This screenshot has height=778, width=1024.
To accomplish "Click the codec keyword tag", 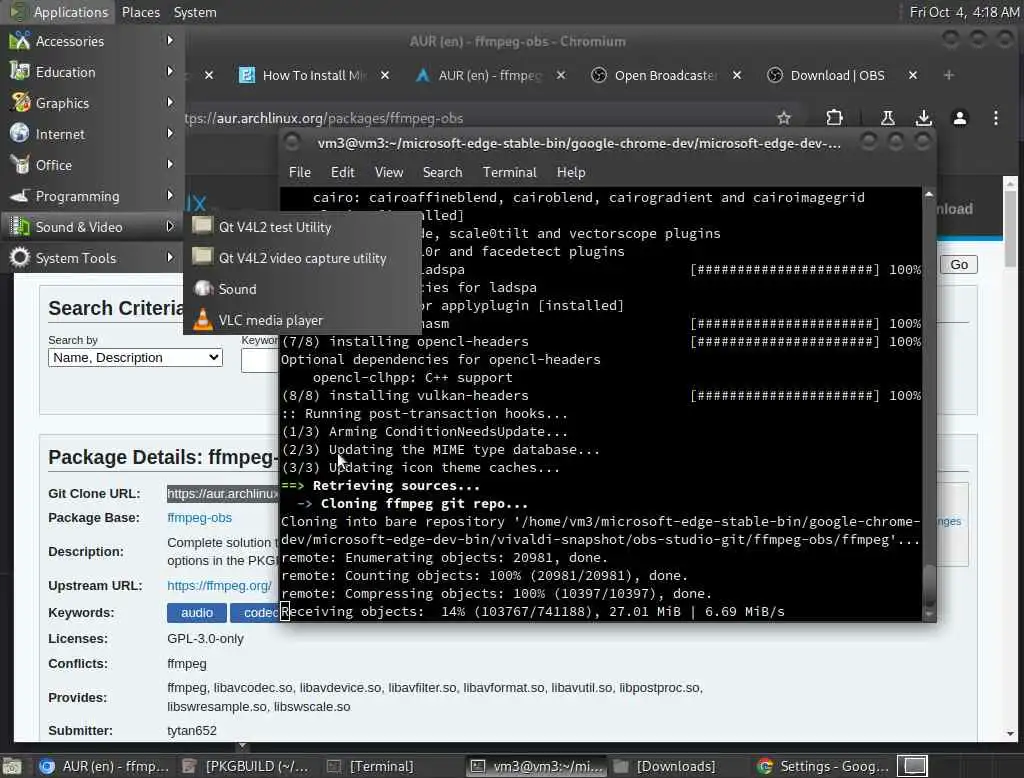I will pos(257,613).
